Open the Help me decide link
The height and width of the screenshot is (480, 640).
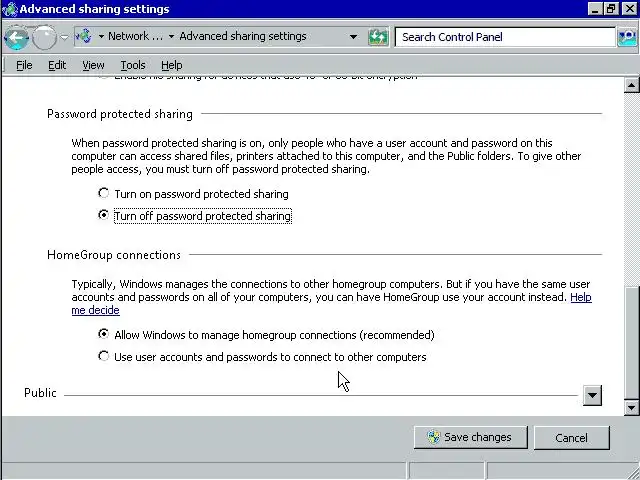coord(580,297)
